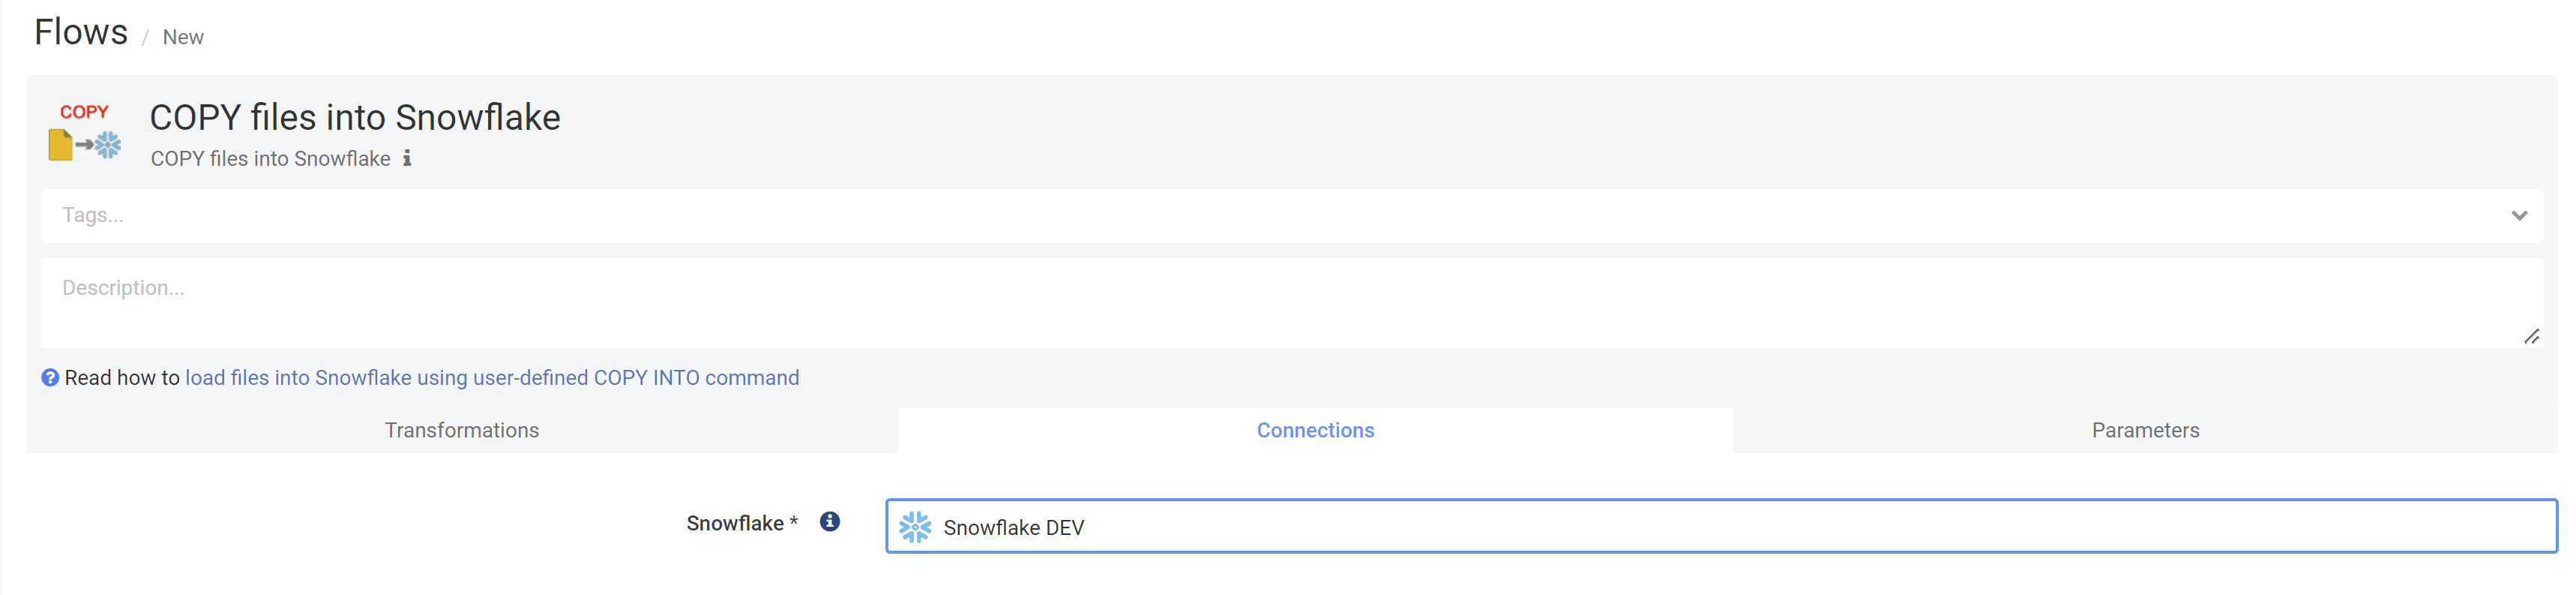Open the load files into Snowflake help link
This screenshot has height=595, width=2576.
(x=492, y=377)
